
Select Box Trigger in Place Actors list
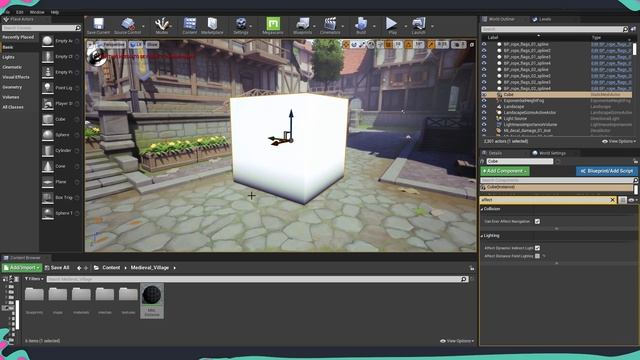[60, 198]
